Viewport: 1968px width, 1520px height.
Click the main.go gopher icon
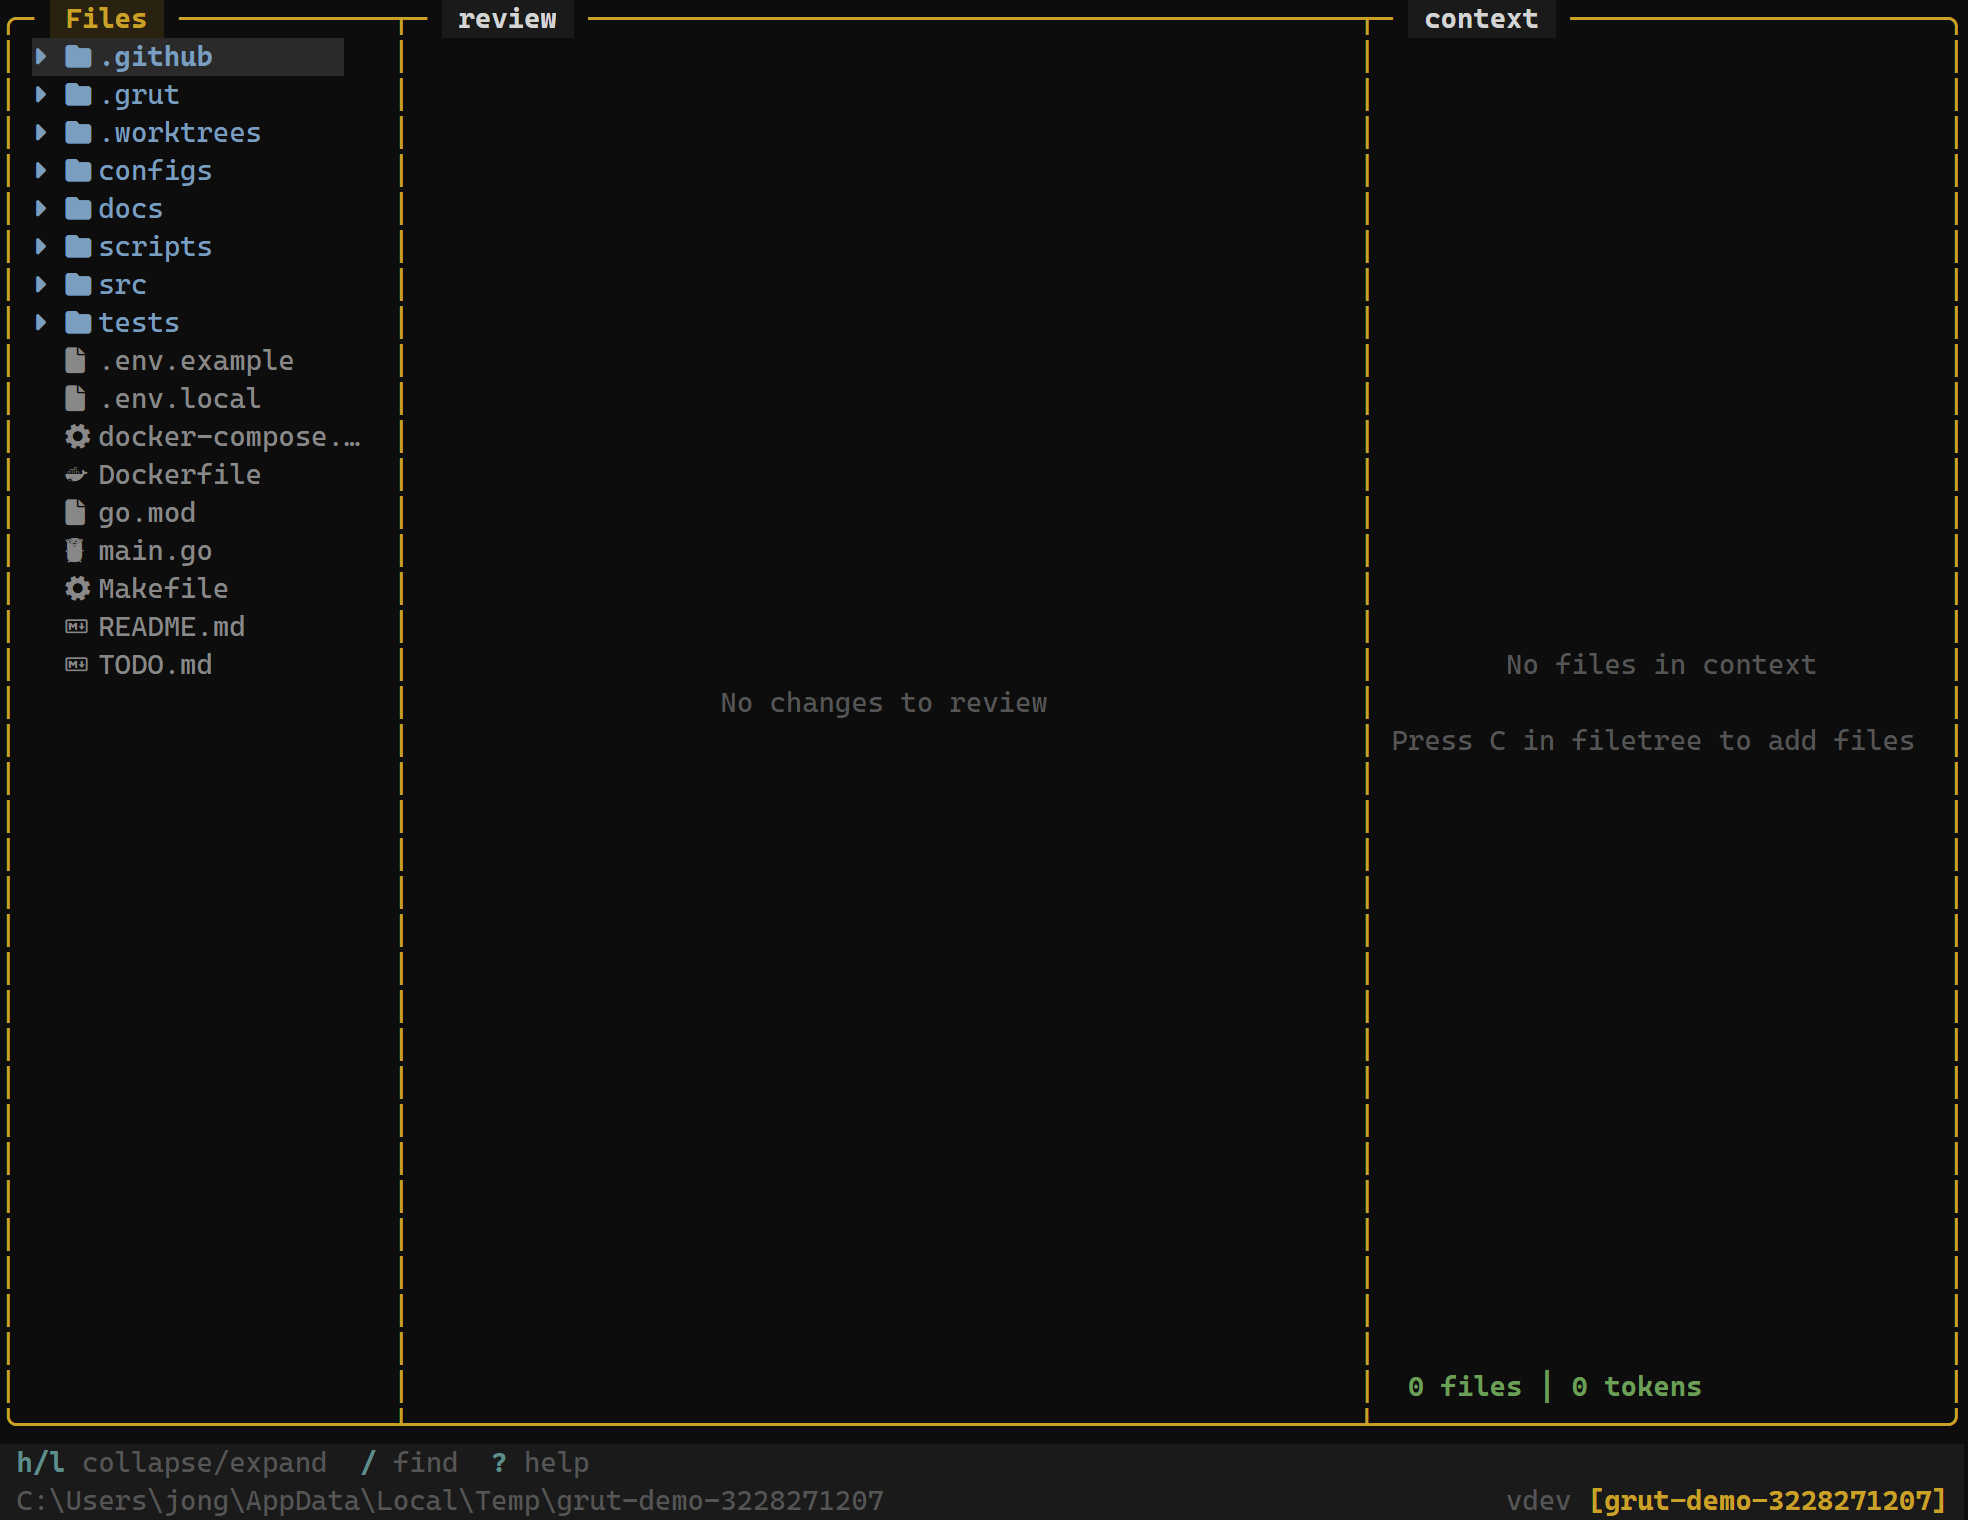tap(75, 551)
